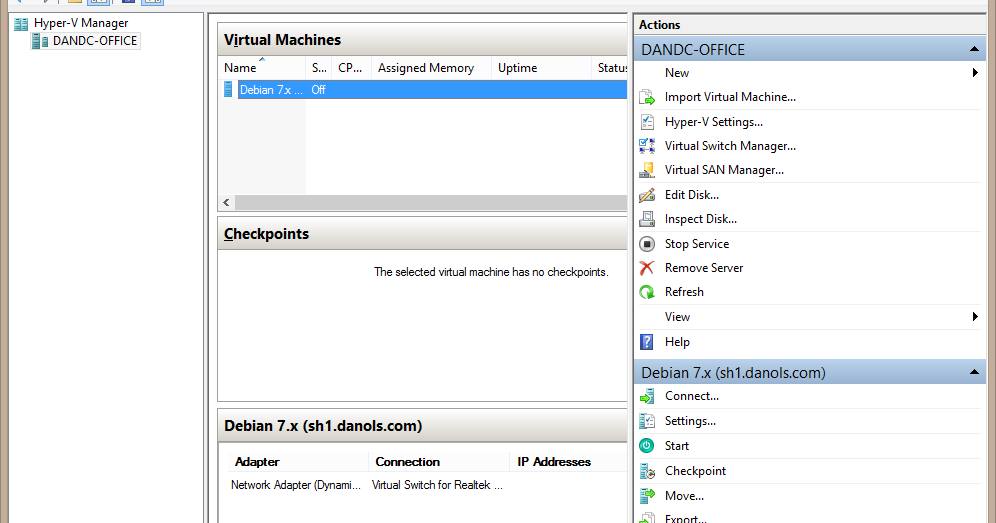Collapse the Debian 7.x actions section

point(974,372)
